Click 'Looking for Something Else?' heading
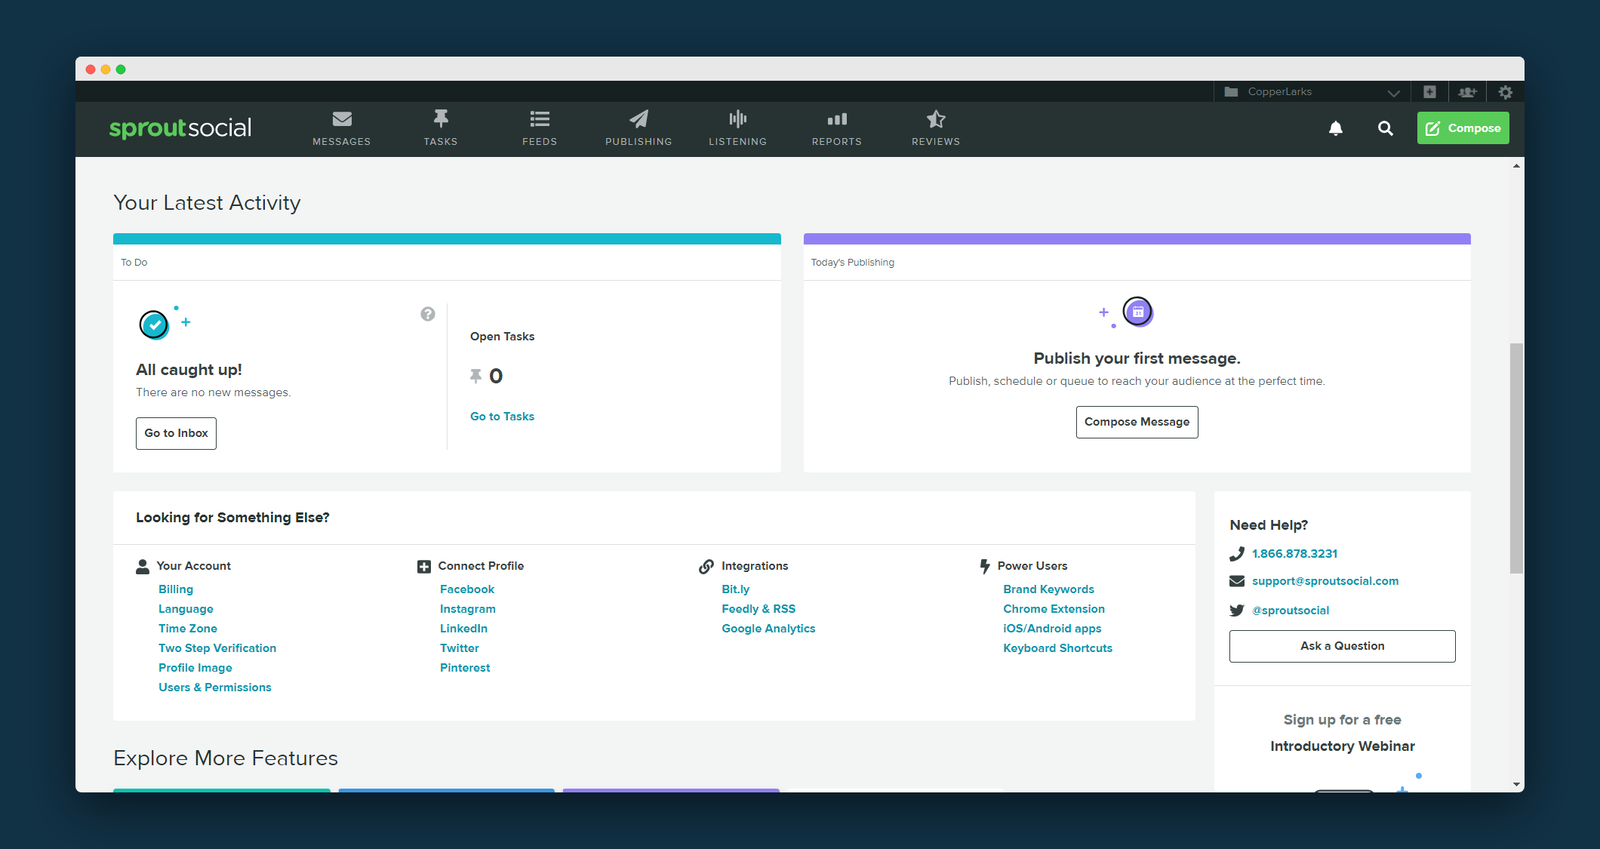Viewport: 1600px width, 849px height. [233, 518]
